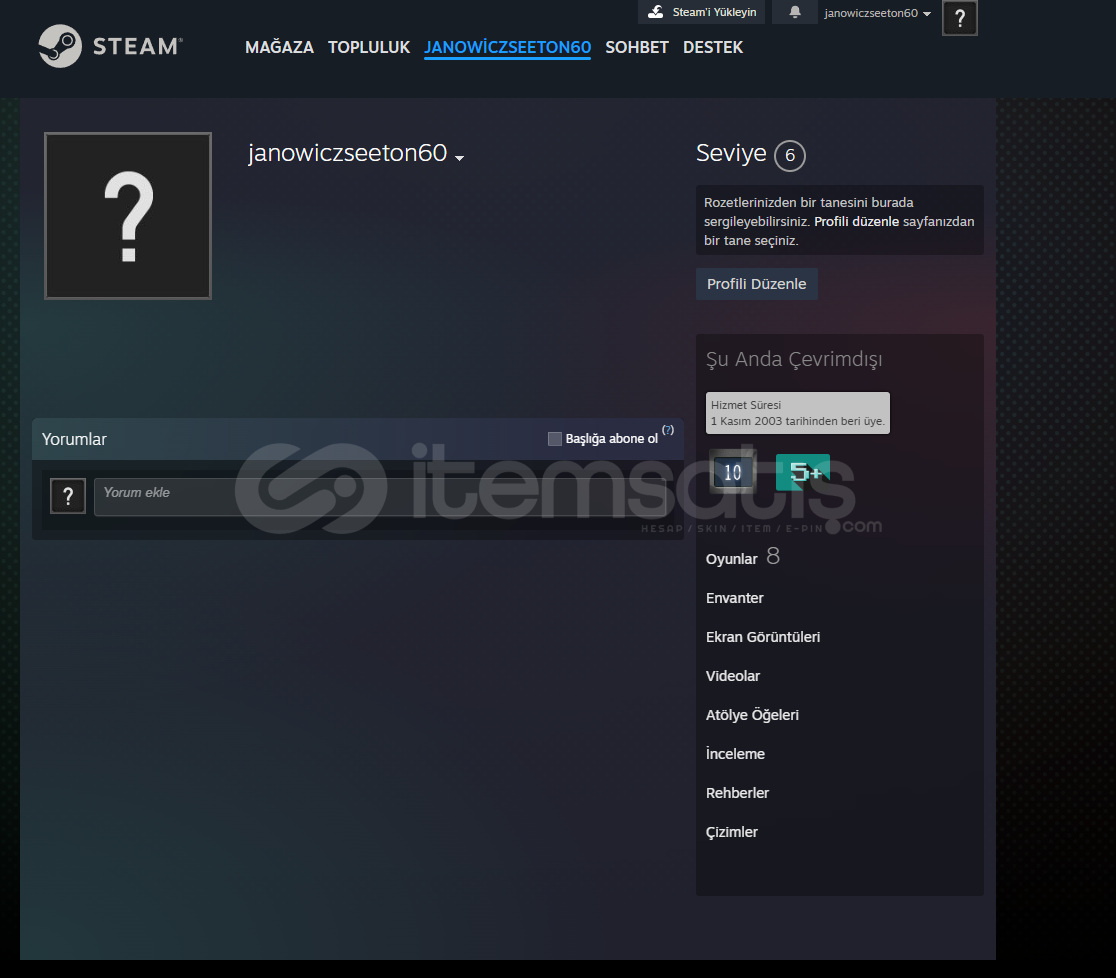
Task: Toggle the 'Başlığa abone ol' checkbox
Action: pyautogui.click(x=554, y=438)
